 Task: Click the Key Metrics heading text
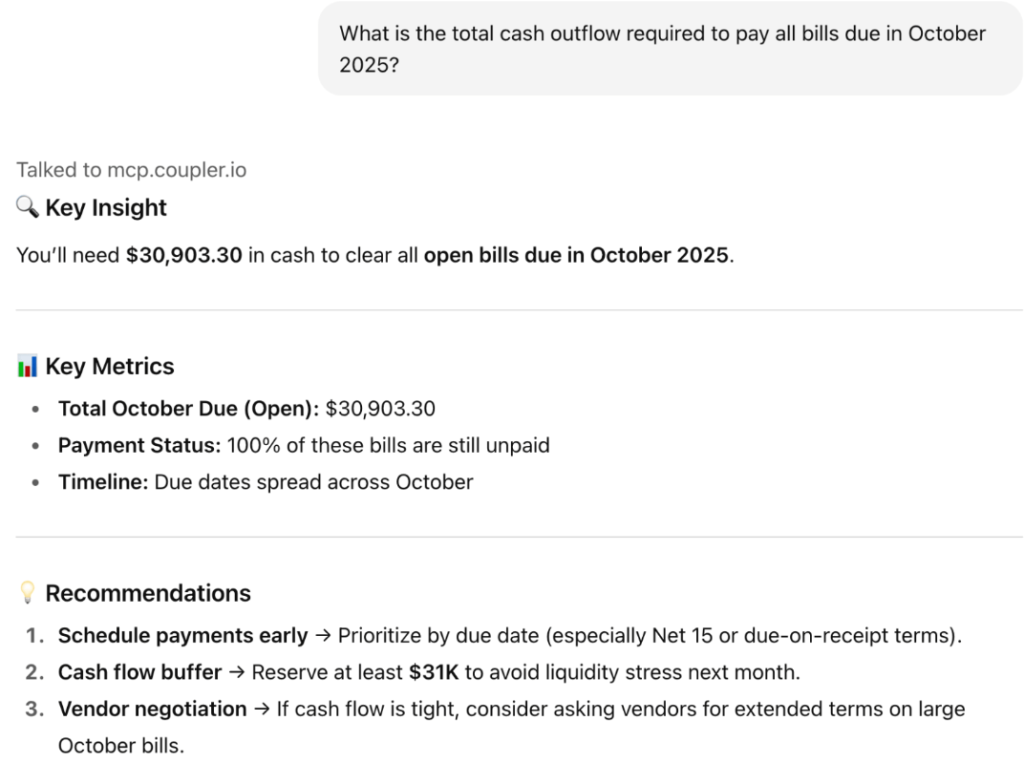(x=110, y=367)
